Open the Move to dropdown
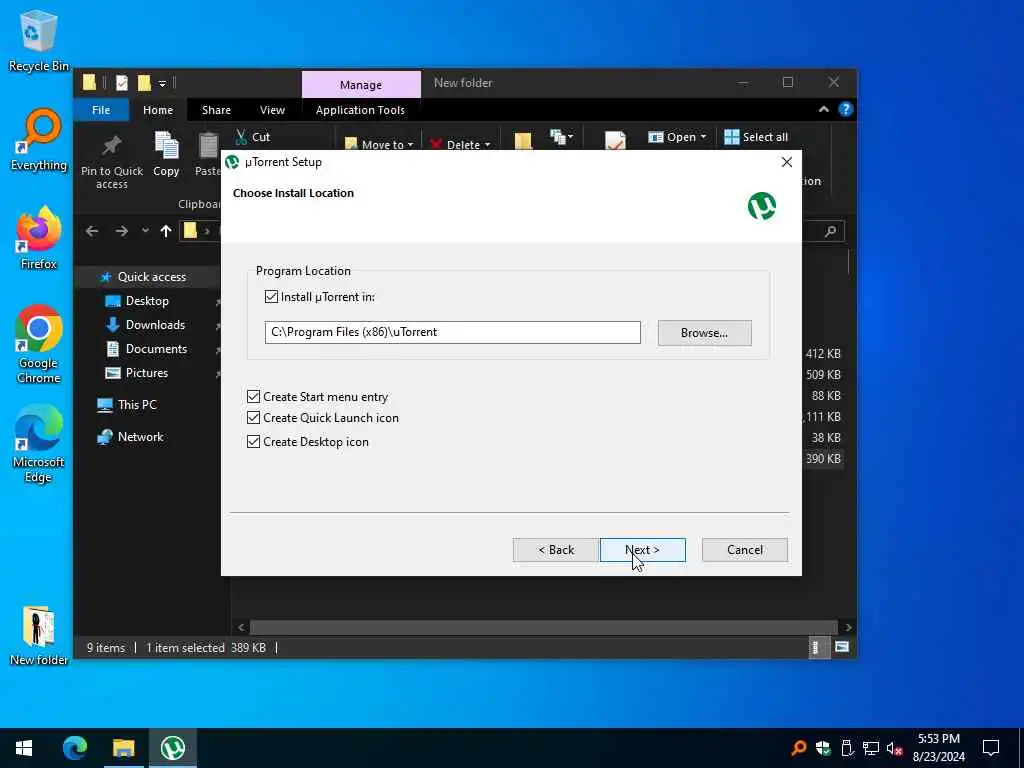Viewport: 1024px width, 768px height. click(379, 144)
